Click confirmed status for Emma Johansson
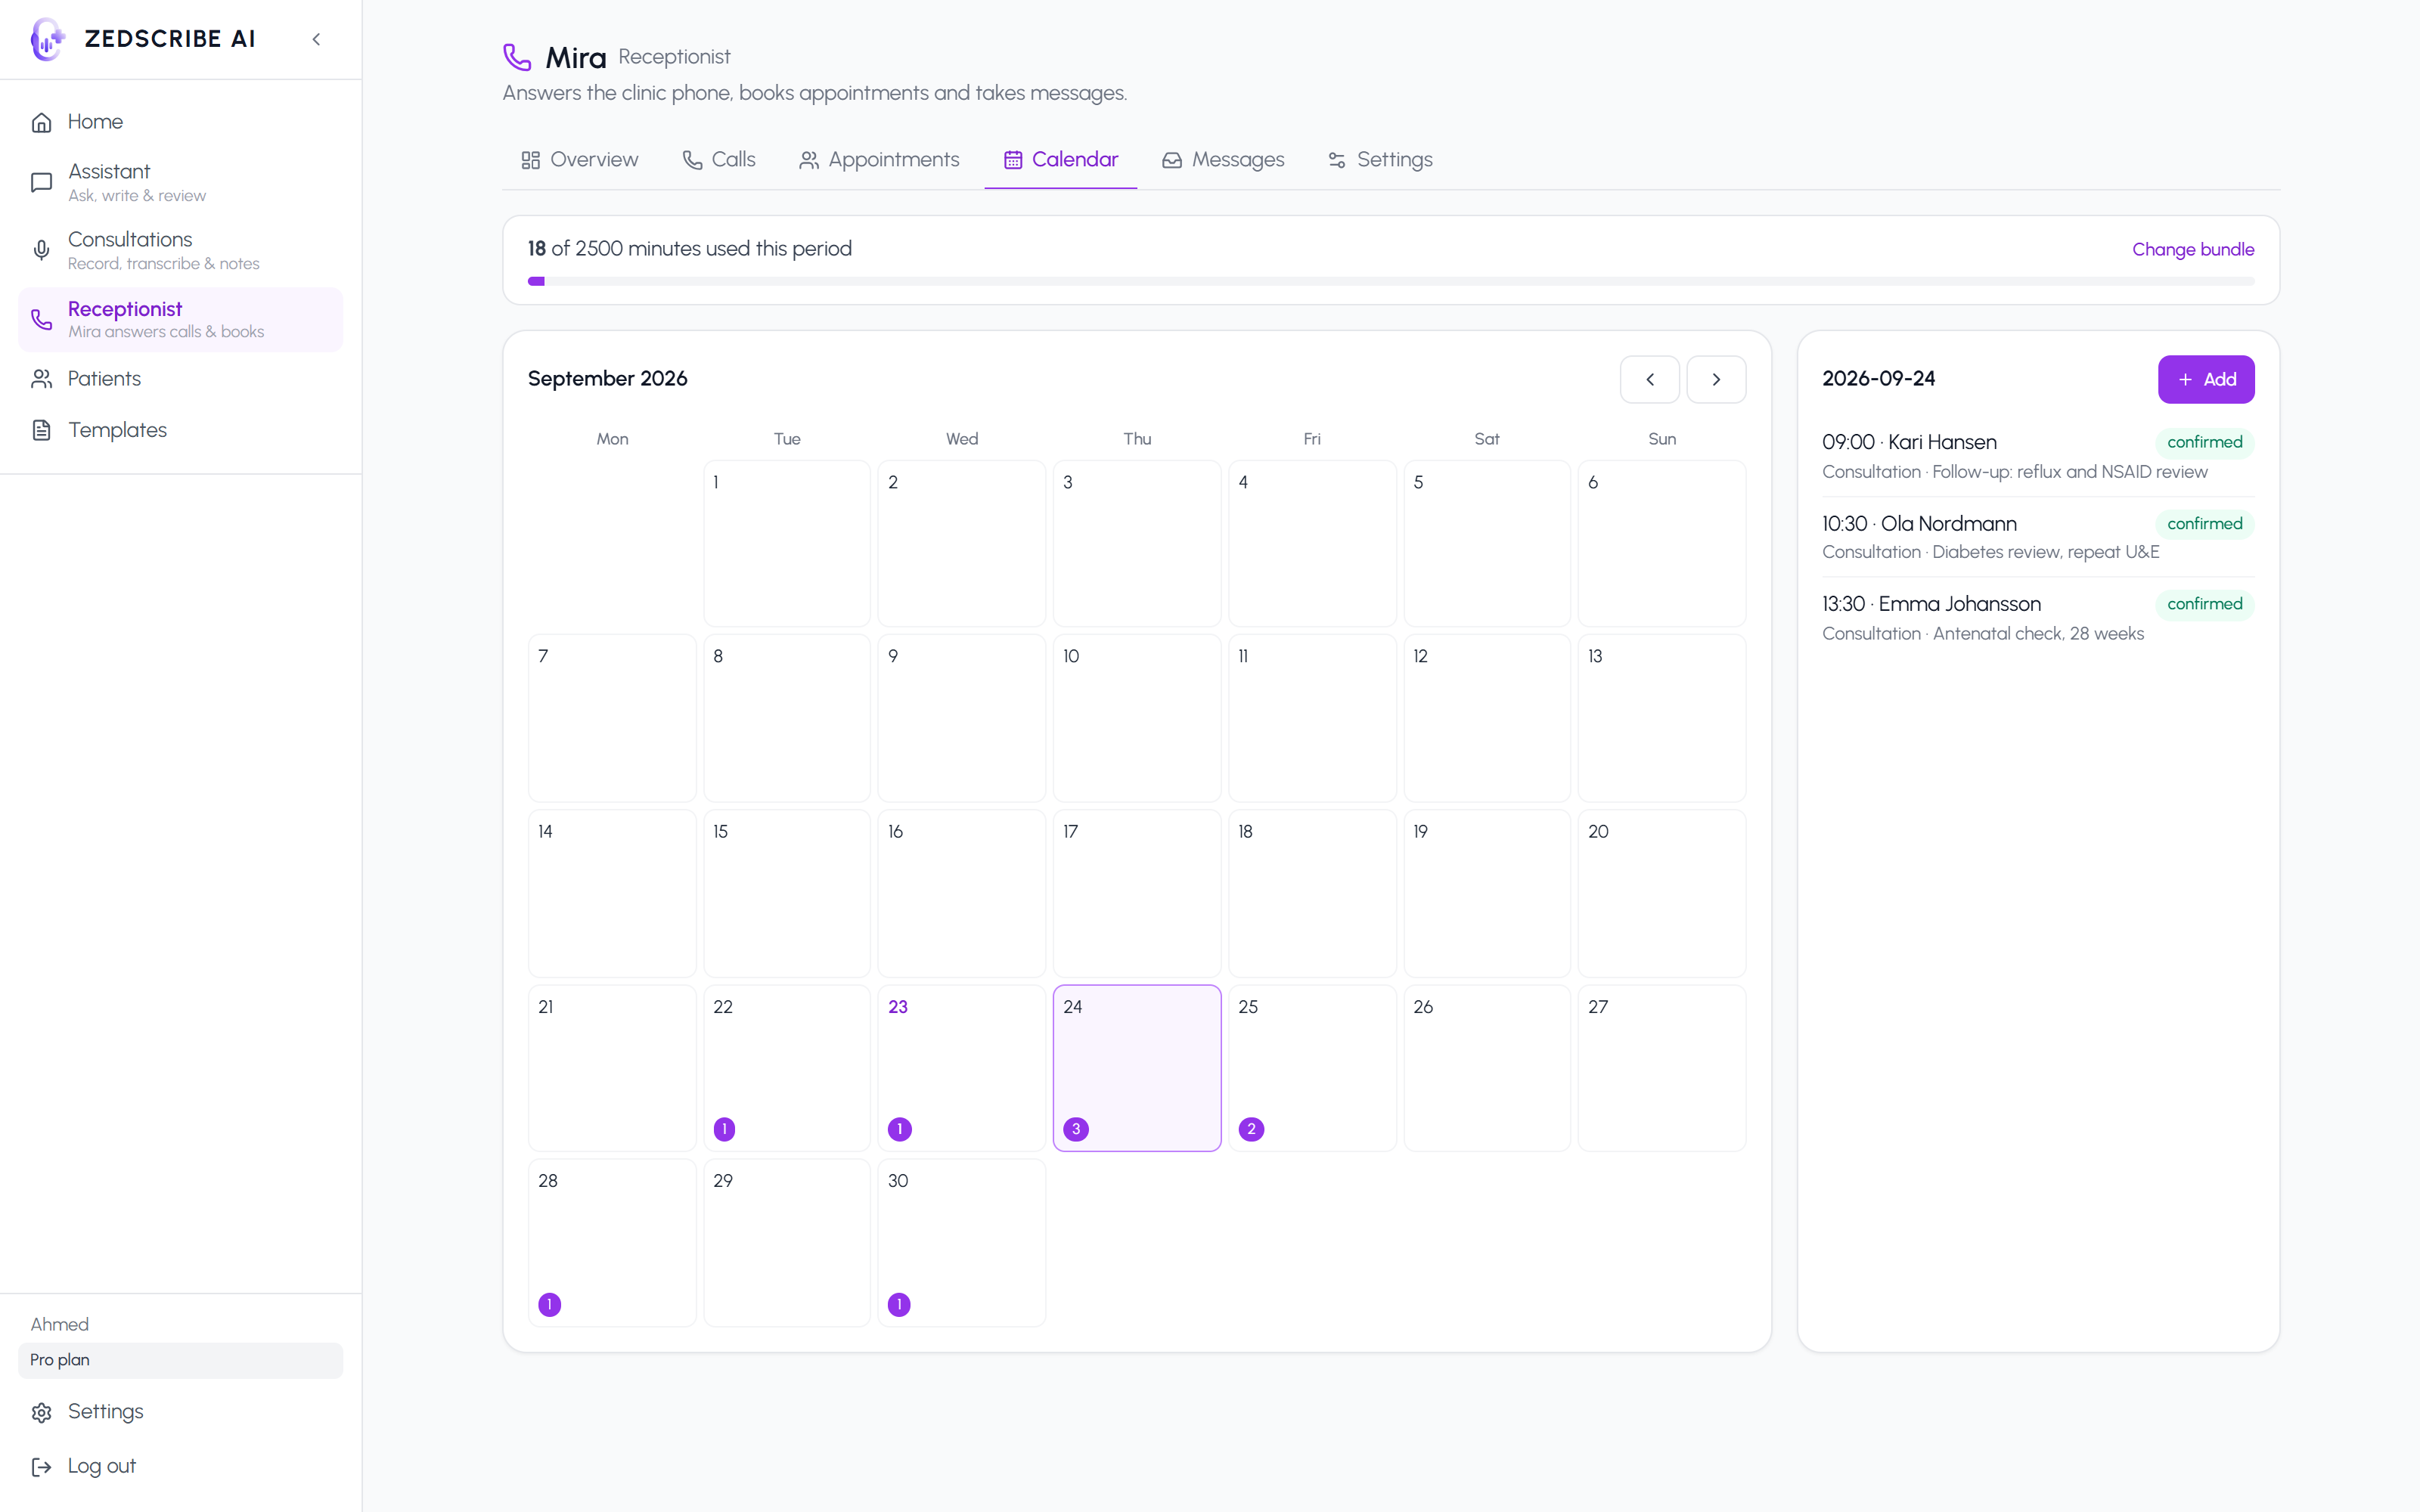 (x=2204, y=604)
